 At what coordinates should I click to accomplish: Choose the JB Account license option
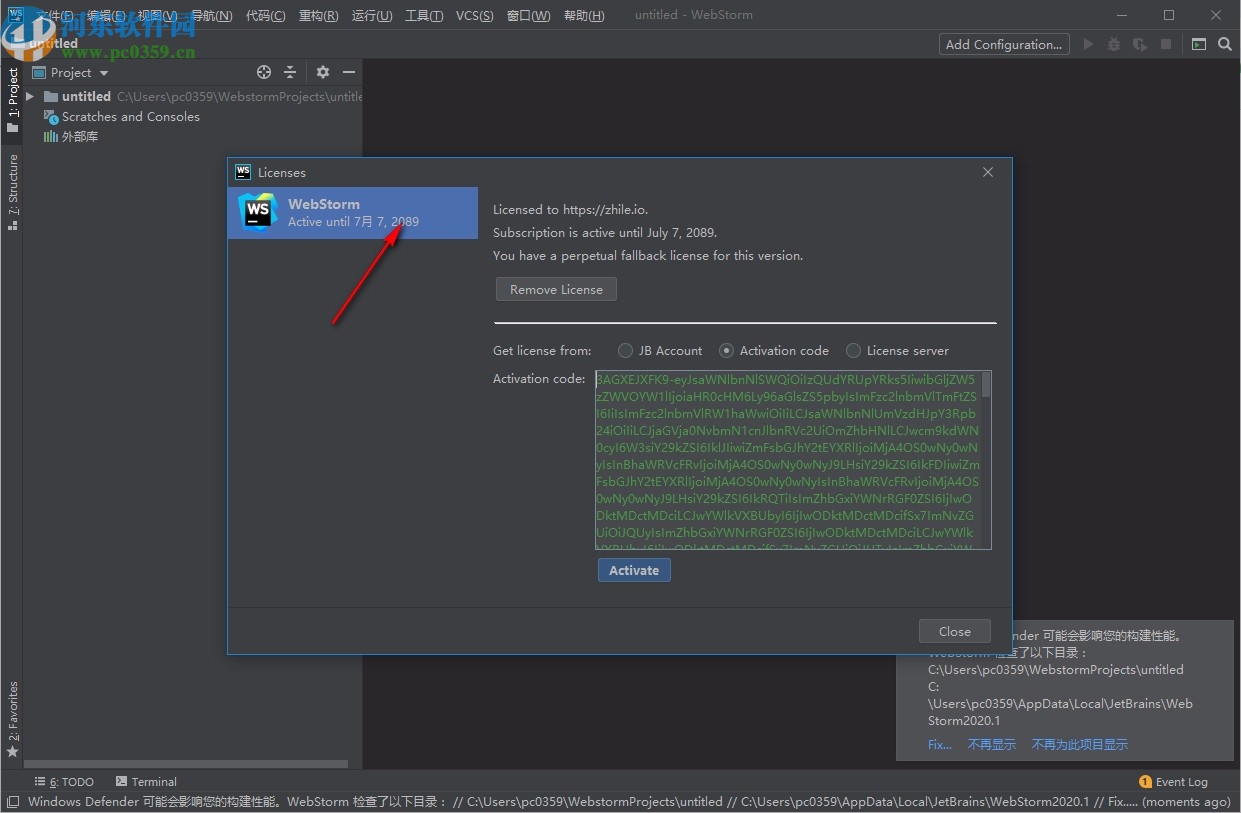click(x=625, y=351)
